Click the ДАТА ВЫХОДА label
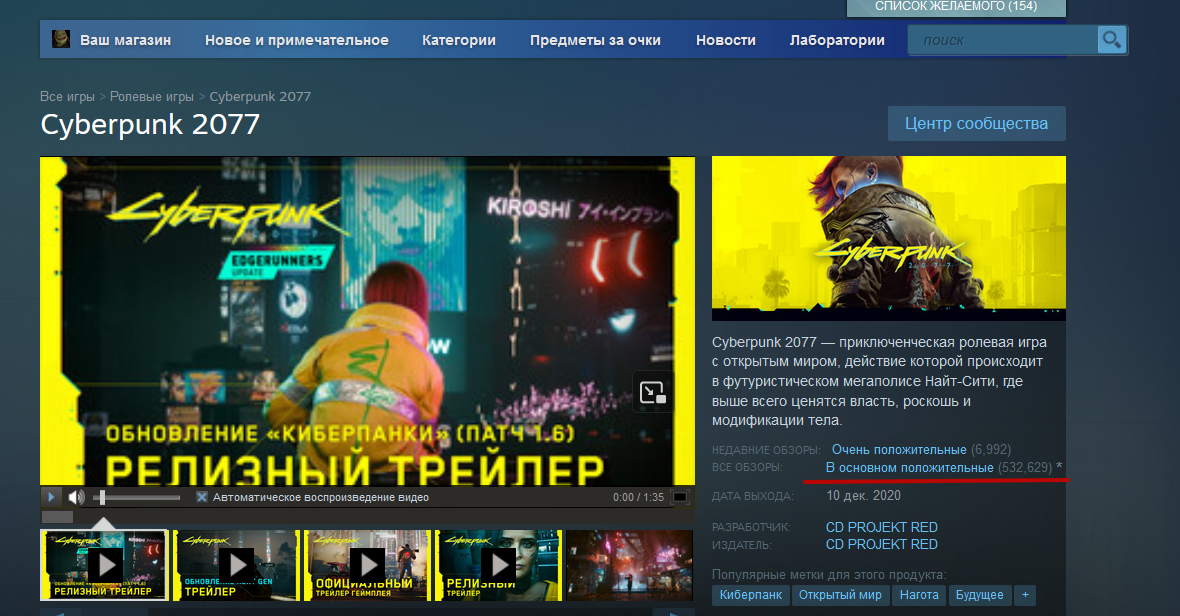The width and height of the screenshot is (1180, 616). pos(753,496)
